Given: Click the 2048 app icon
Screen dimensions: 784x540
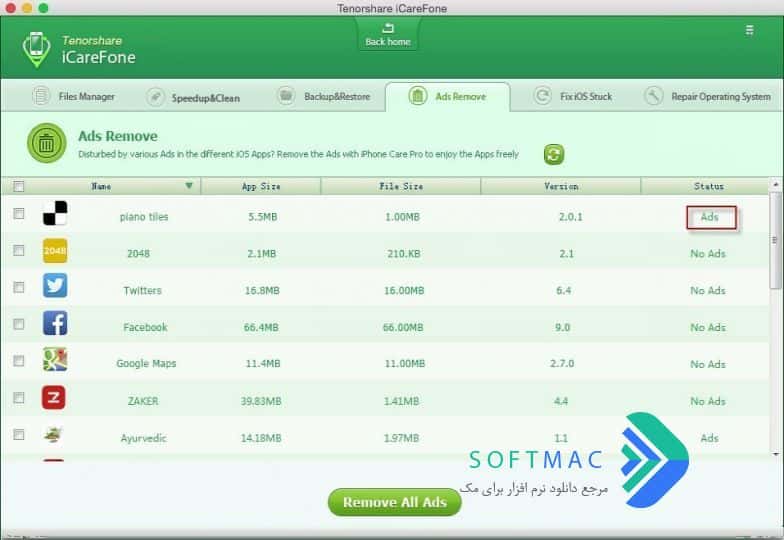Looking at the screenshot, I should click(55, 250).
